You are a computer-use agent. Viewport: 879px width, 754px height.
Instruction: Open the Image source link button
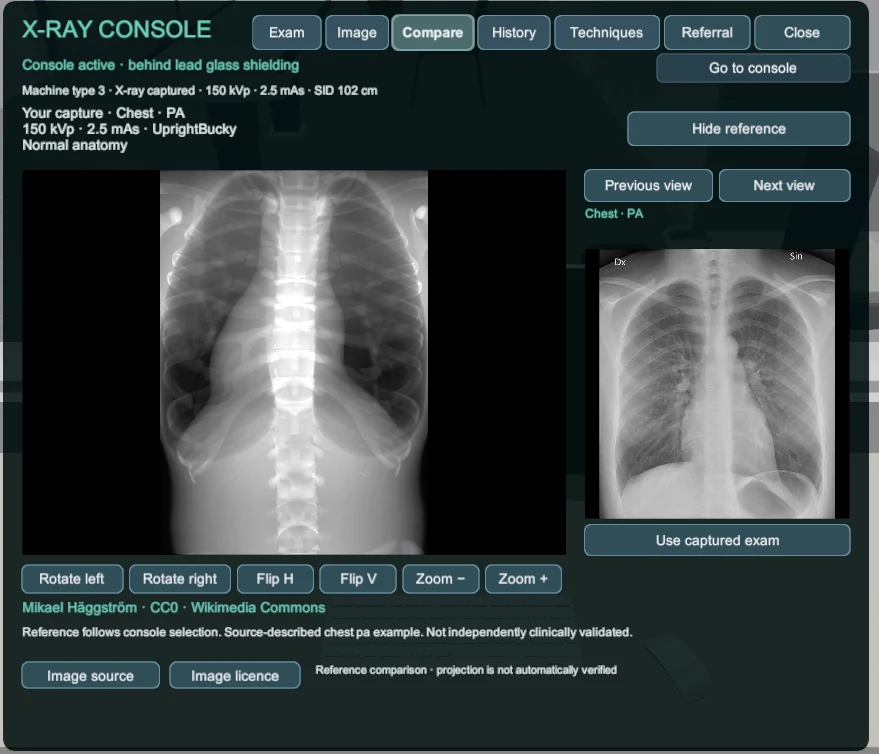coord(90,676)
